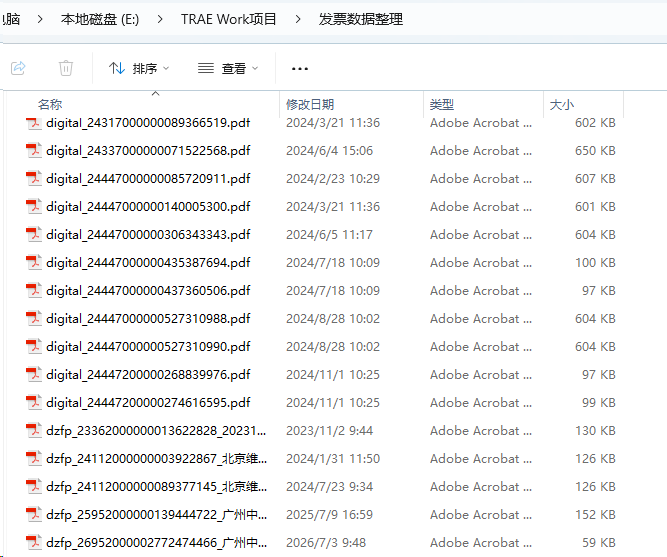Select file name dzfp_24112000000089377145_北京维...
The height and width of the screenshot is (557, 667).
tap(156, 487)
